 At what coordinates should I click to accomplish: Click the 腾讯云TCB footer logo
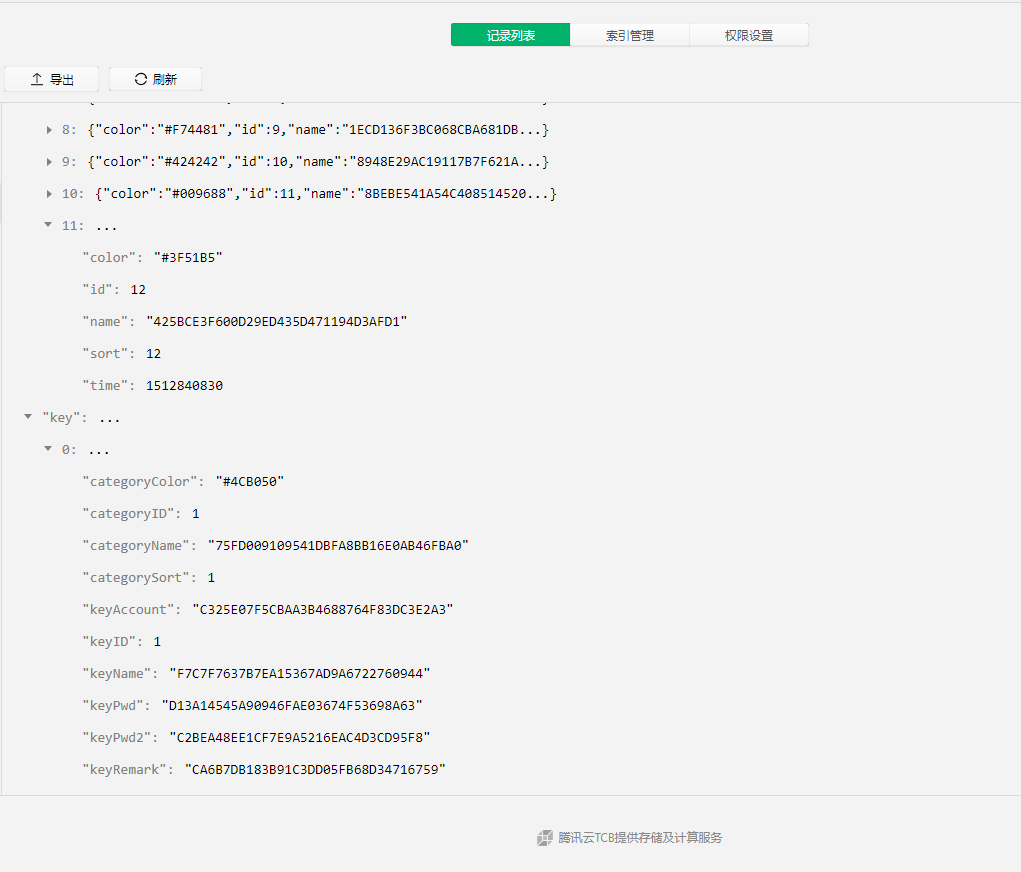pos(544,838)
